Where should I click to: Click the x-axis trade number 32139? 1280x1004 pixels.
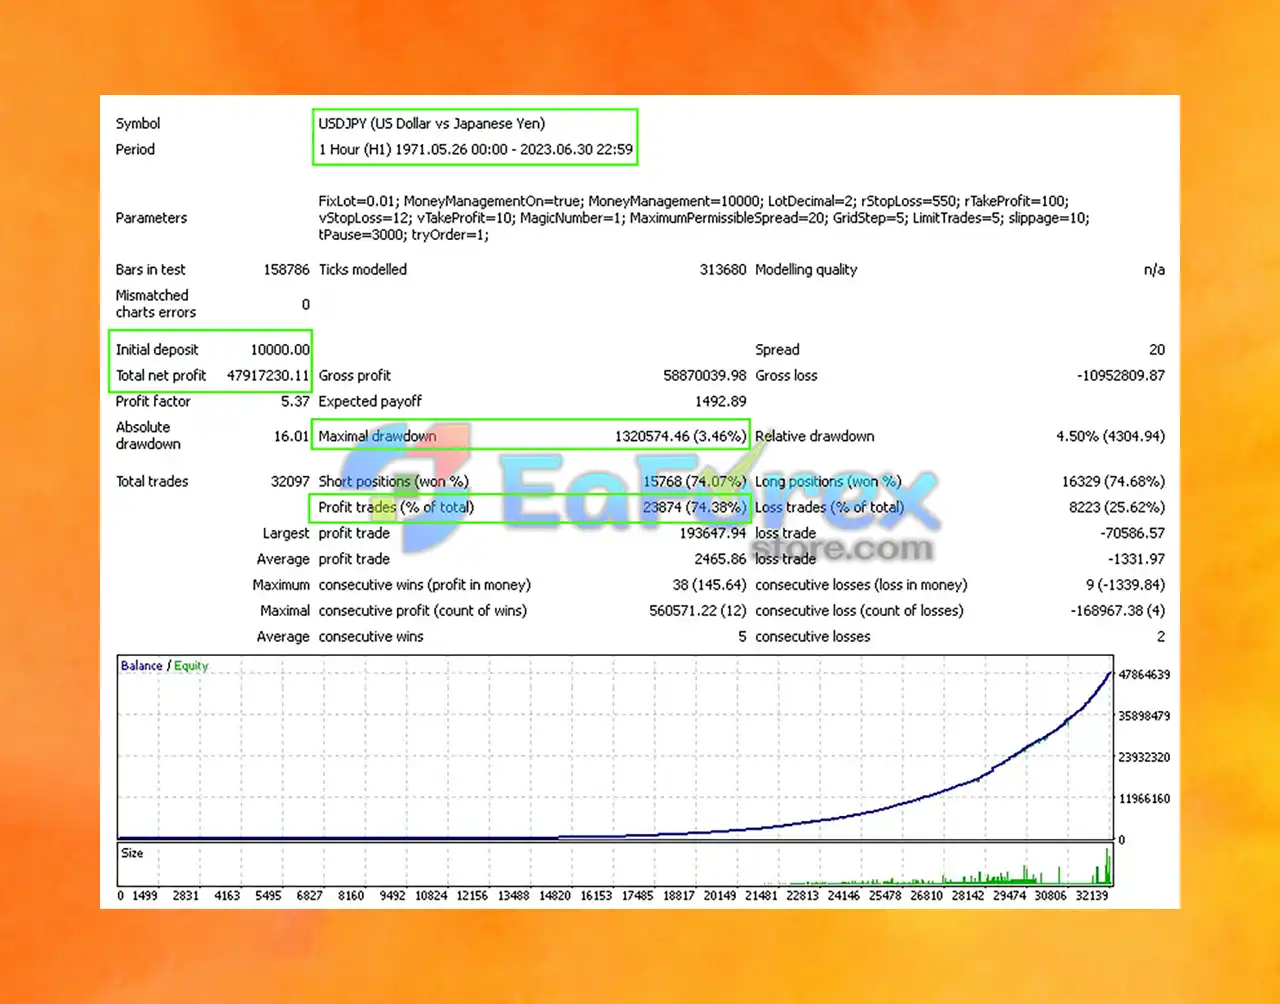coord(1092,896)
